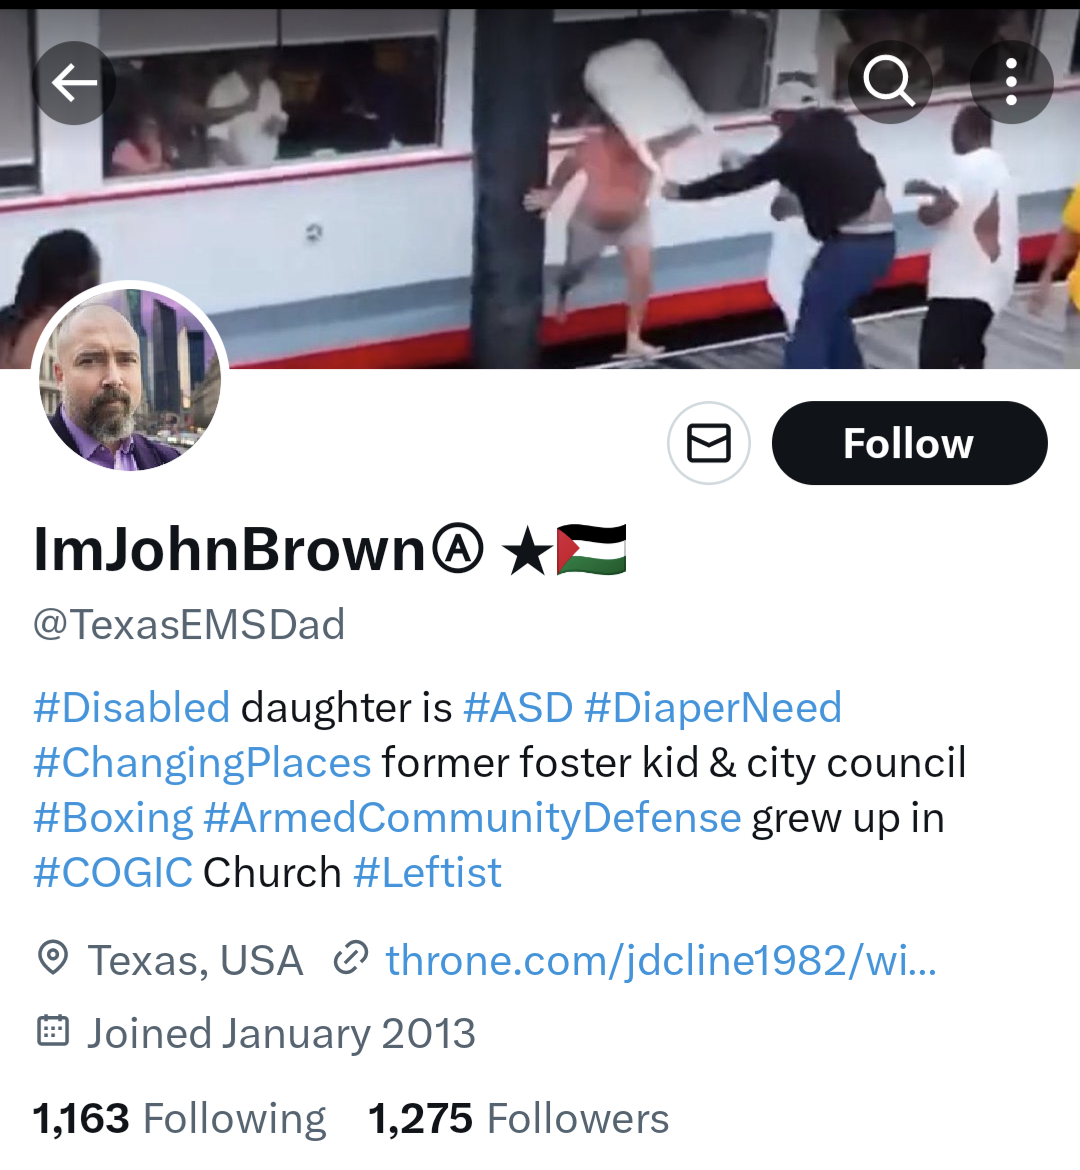Tap the @TexasEMSDad handle
The image size is (1080, 1170).
pyautogui.click(x=189, y=625)
